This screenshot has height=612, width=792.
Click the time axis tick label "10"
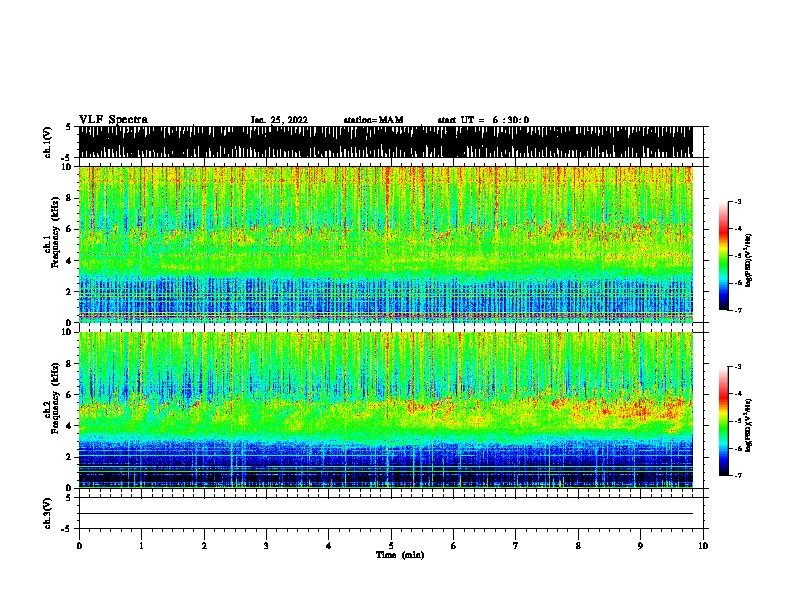703,546
